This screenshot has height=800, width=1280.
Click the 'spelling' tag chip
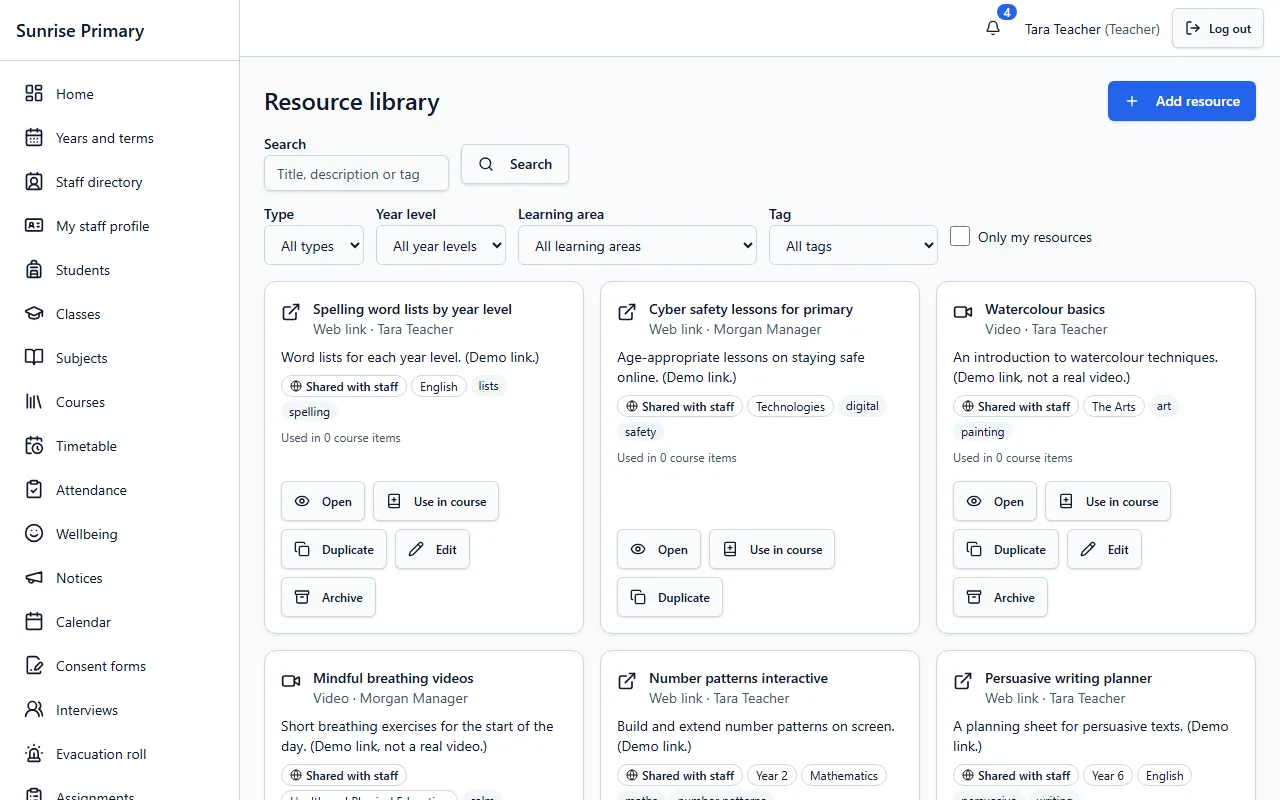pos(310,412)
